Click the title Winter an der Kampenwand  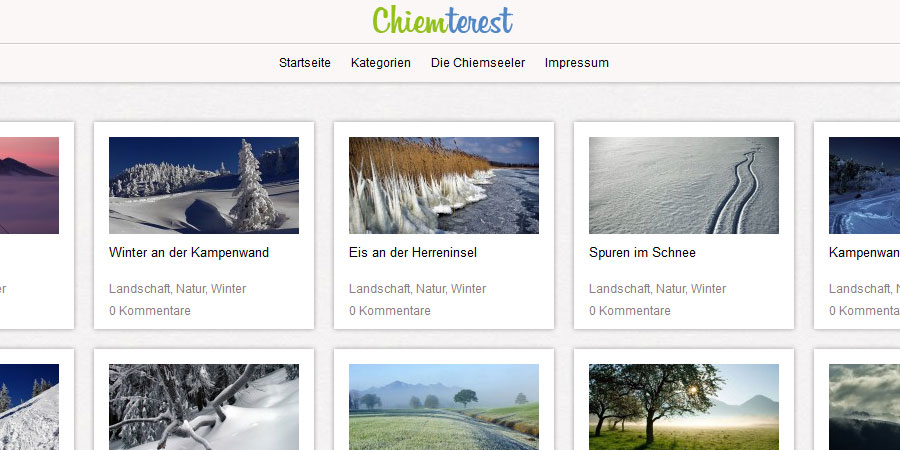coord(189,253)
